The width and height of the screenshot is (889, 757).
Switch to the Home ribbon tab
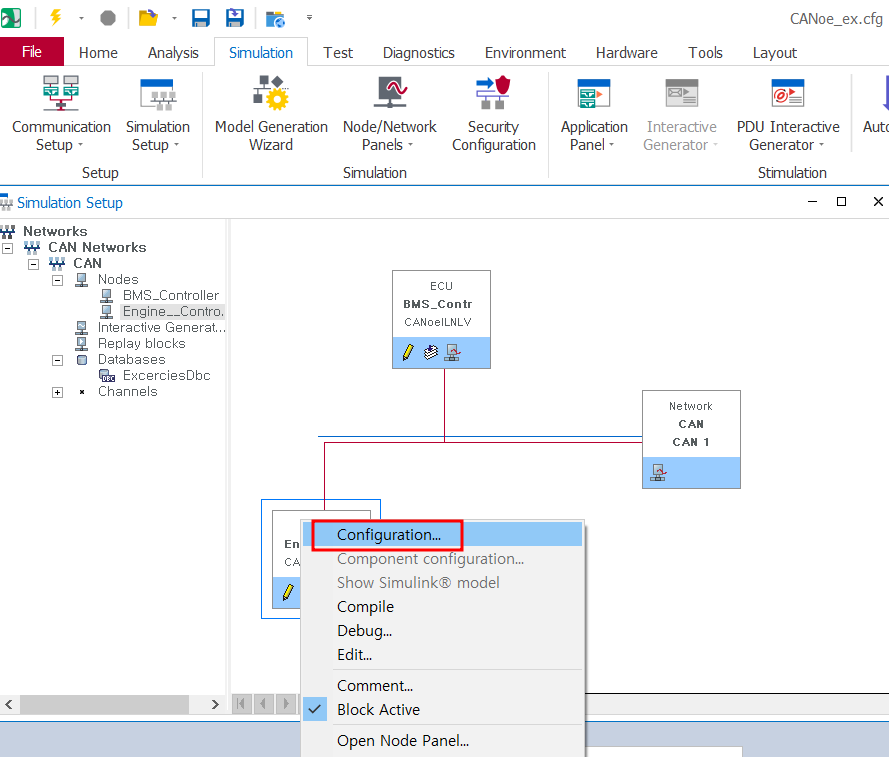pos(98,53)
